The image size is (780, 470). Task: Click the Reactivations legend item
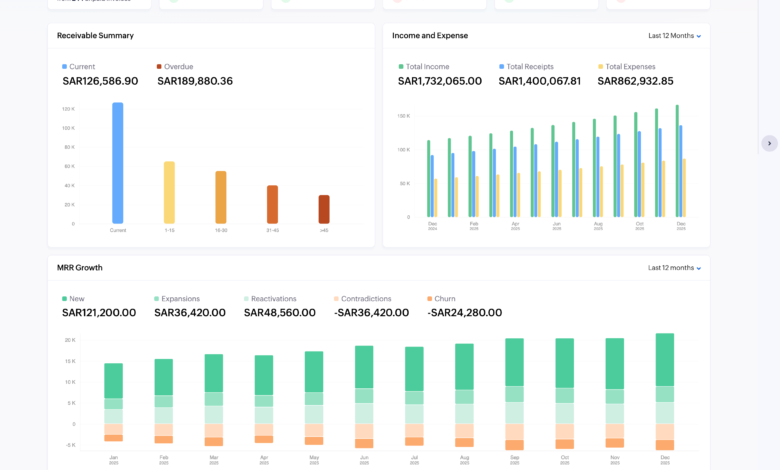pos(276,299)
